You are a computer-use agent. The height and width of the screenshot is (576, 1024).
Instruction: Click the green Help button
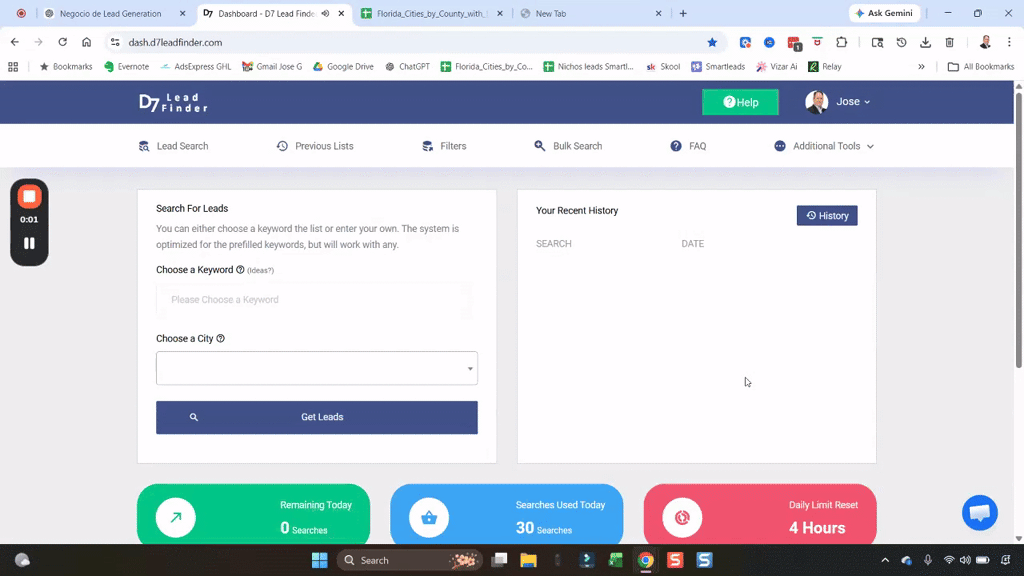[740, 102]
